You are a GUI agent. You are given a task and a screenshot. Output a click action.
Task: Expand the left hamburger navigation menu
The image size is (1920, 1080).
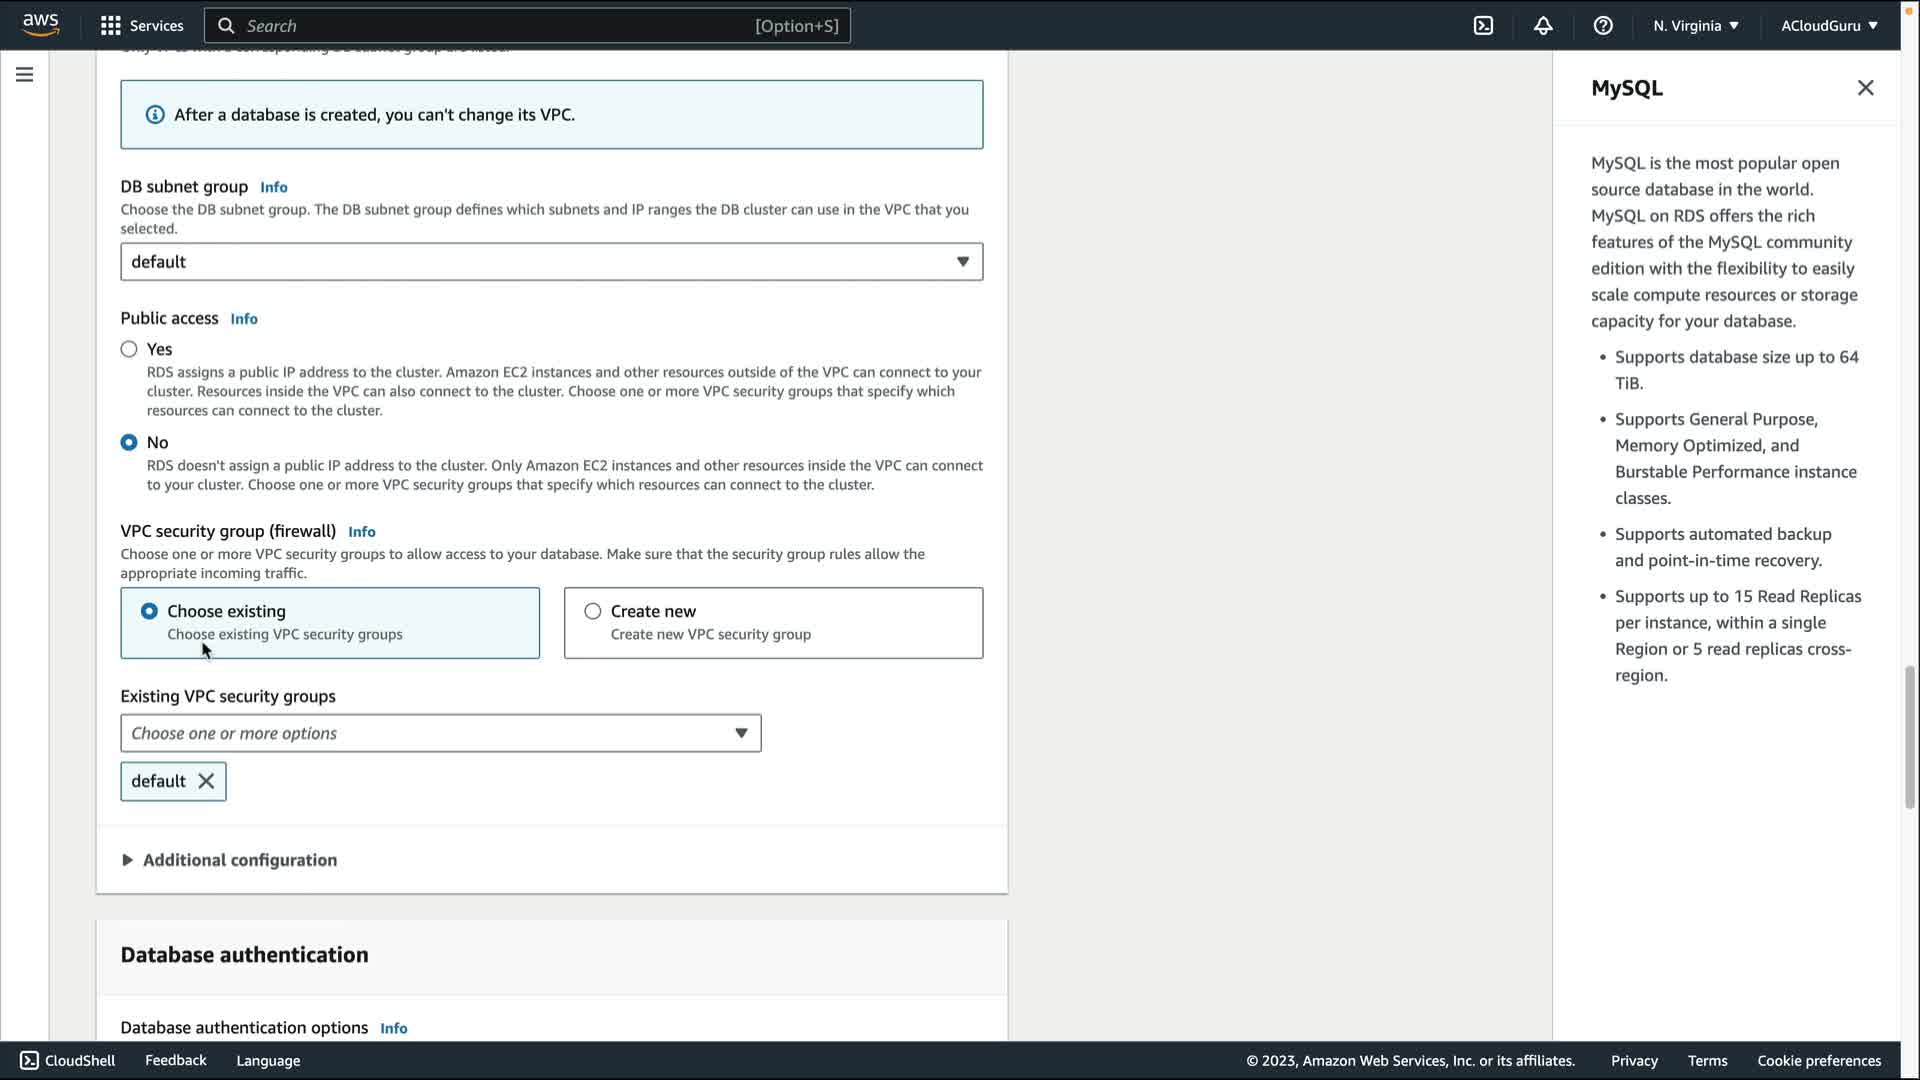(x=24, y=75)
